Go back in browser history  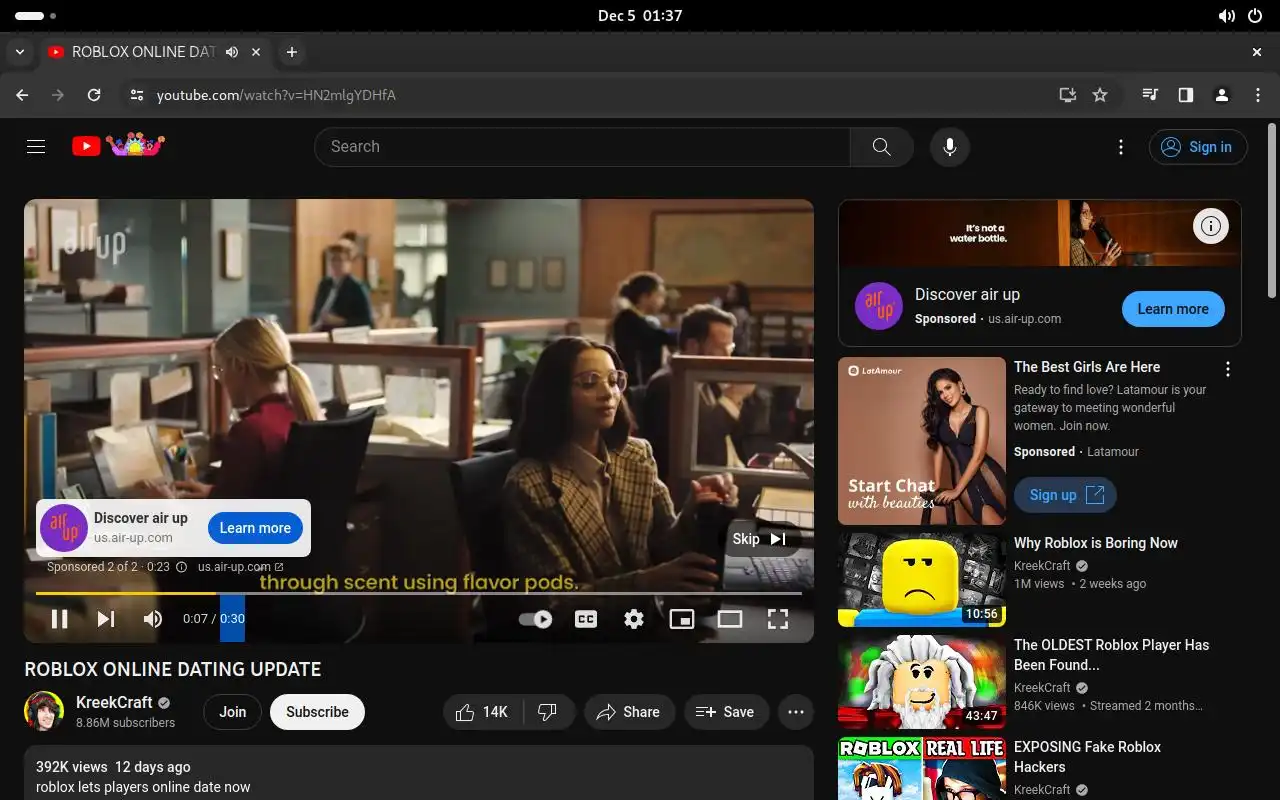click(22, 95)
